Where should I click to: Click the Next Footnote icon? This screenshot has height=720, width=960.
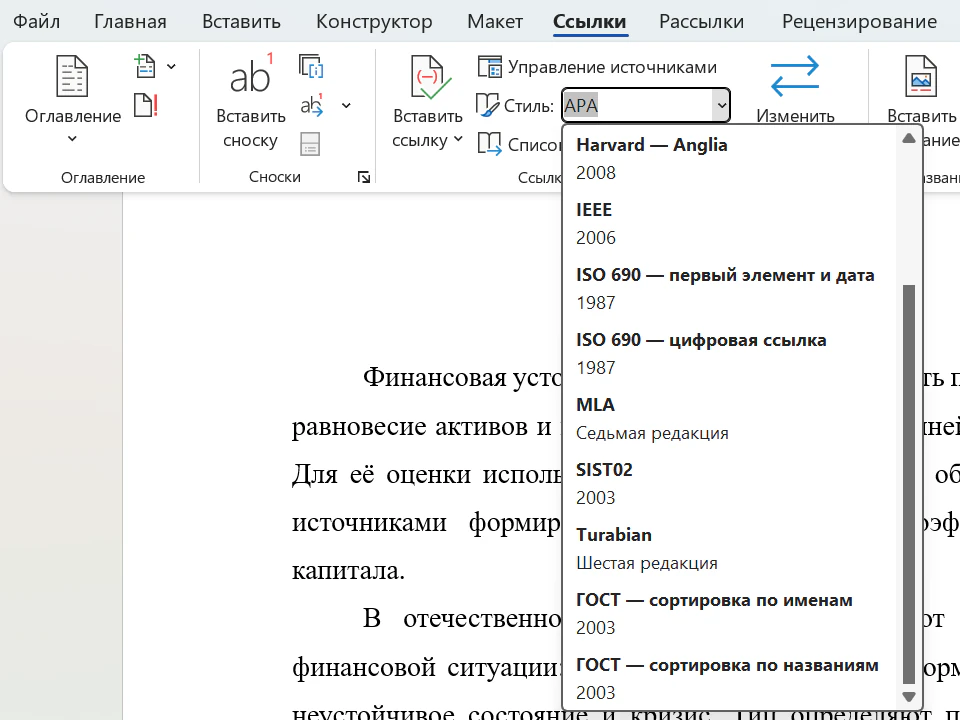click(x=312, y=105)
